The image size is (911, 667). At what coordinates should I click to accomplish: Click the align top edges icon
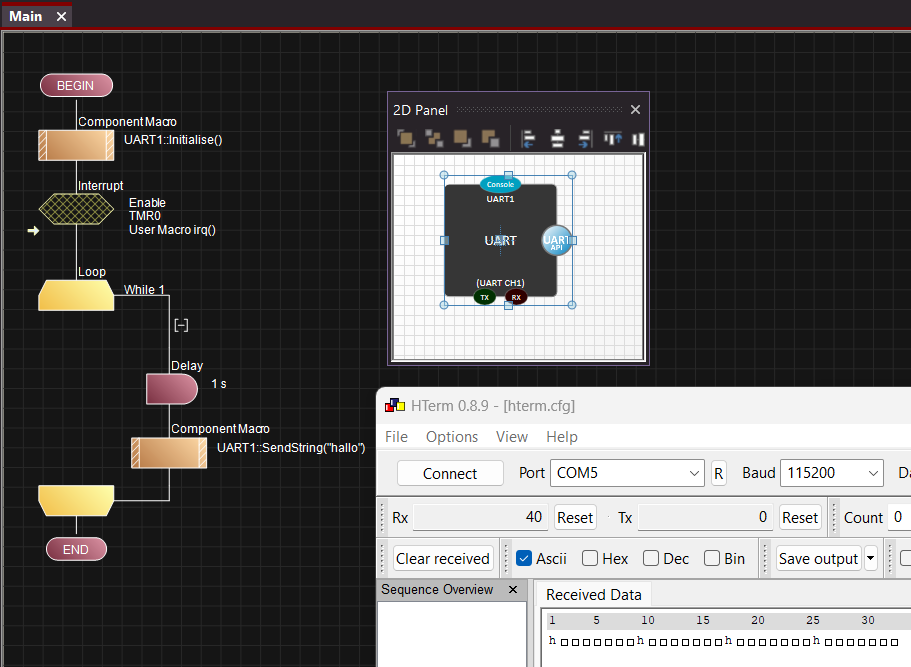click(x=613, y=139)
